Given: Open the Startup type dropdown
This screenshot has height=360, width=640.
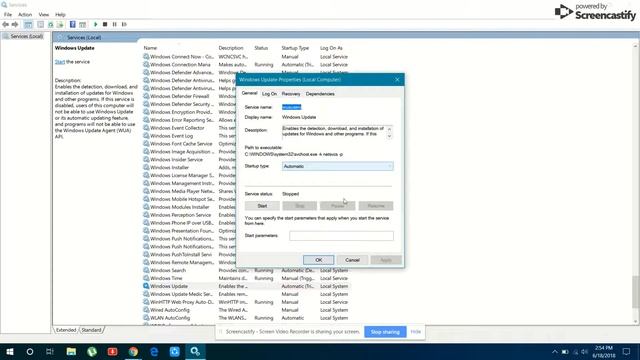Looking at the screenshot, I should point(338,166).
